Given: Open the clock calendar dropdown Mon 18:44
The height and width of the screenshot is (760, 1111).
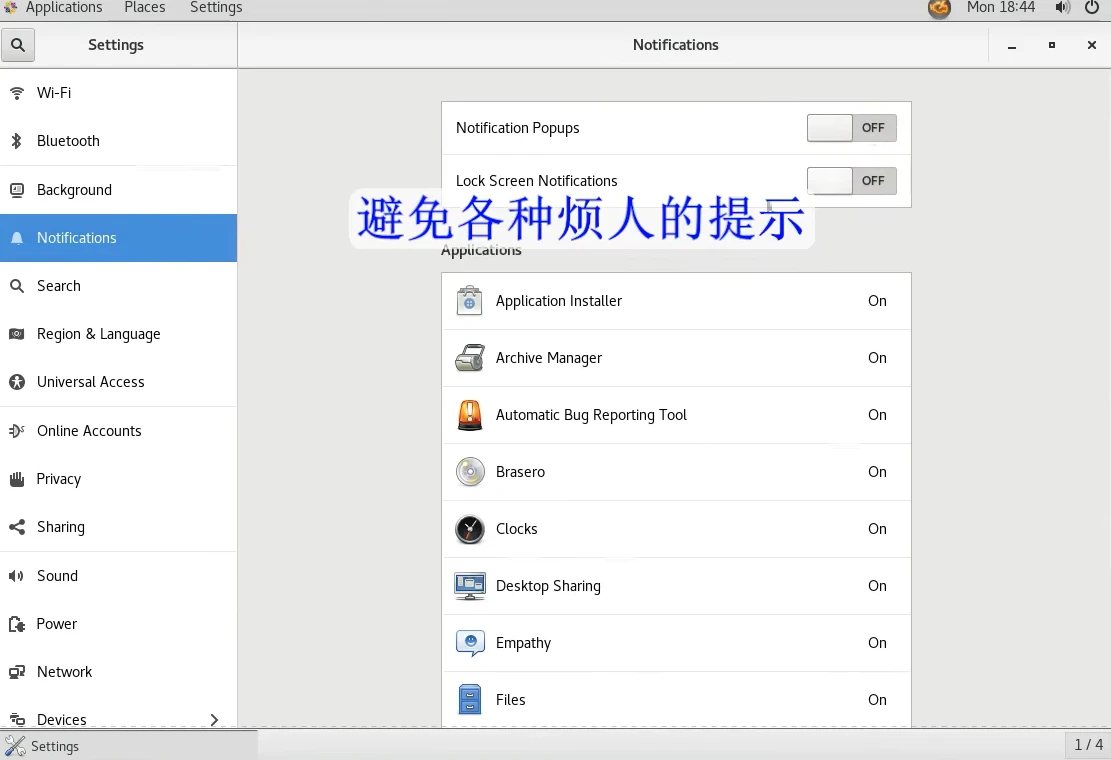Looking at the screenshot, I should [x=1000, y=8].
